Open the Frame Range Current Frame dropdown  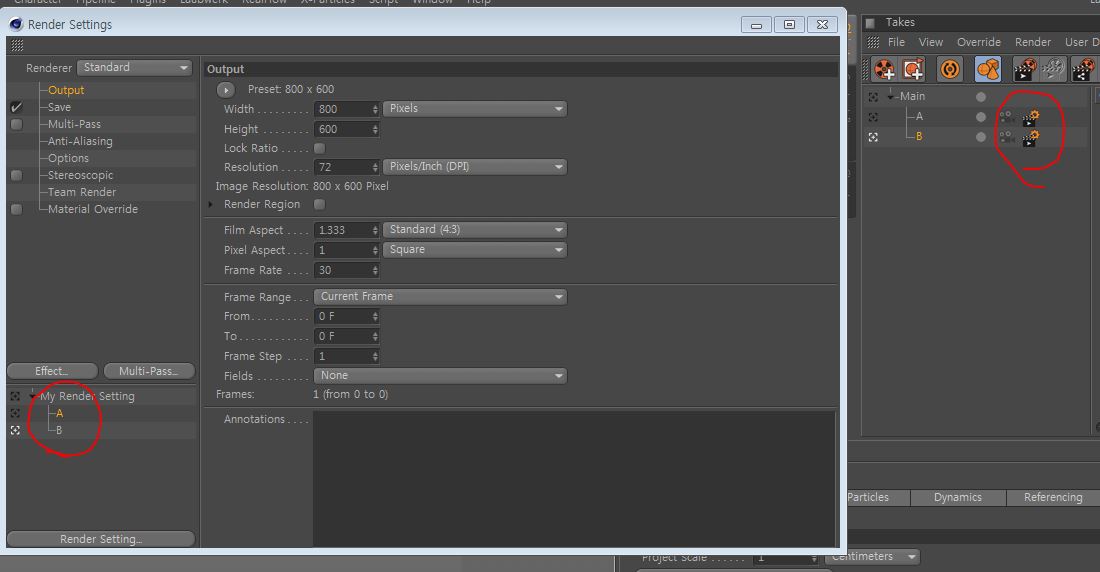(441, 297)
